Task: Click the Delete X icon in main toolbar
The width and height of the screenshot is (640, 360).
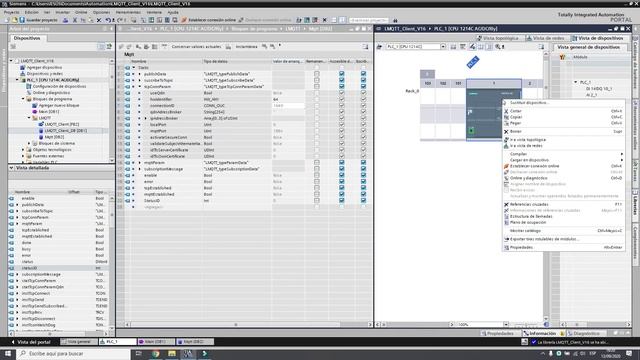Action: coord(99,20)
